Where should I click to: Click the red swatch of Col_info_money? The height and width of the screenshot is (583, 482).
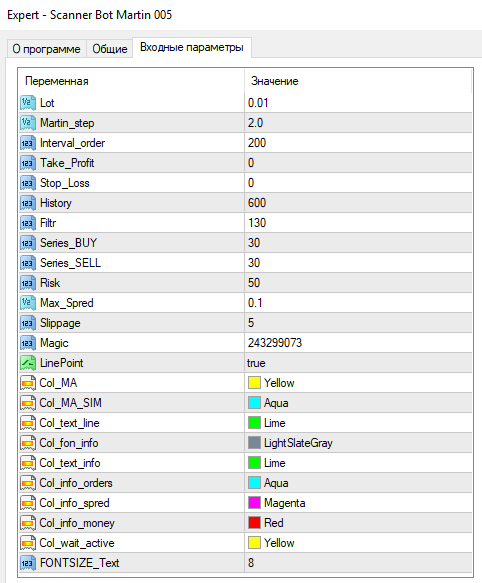click(254, 523)
